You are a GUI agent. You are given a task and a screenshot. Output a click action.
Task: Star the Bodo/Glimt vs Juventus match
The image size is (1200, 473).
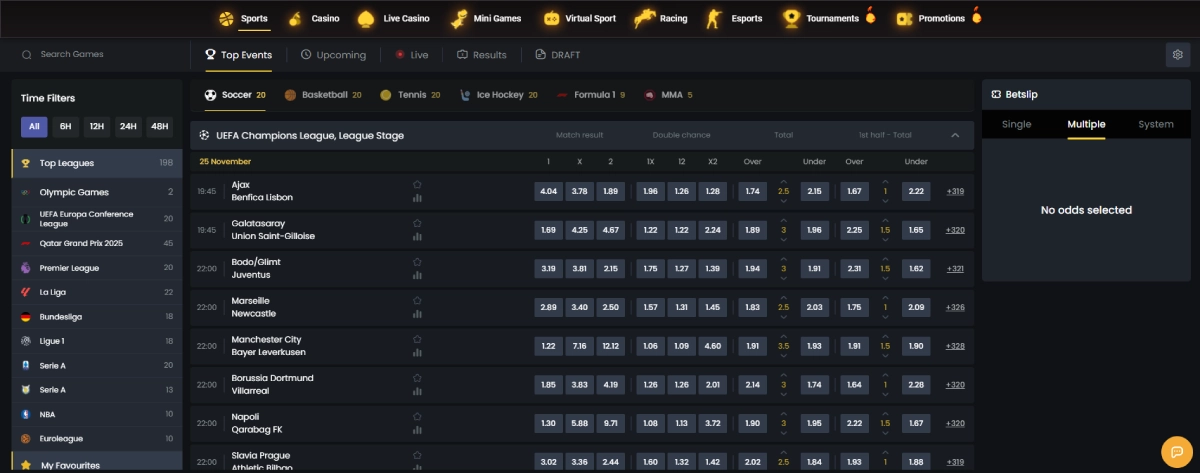click(x=417, y=261)
